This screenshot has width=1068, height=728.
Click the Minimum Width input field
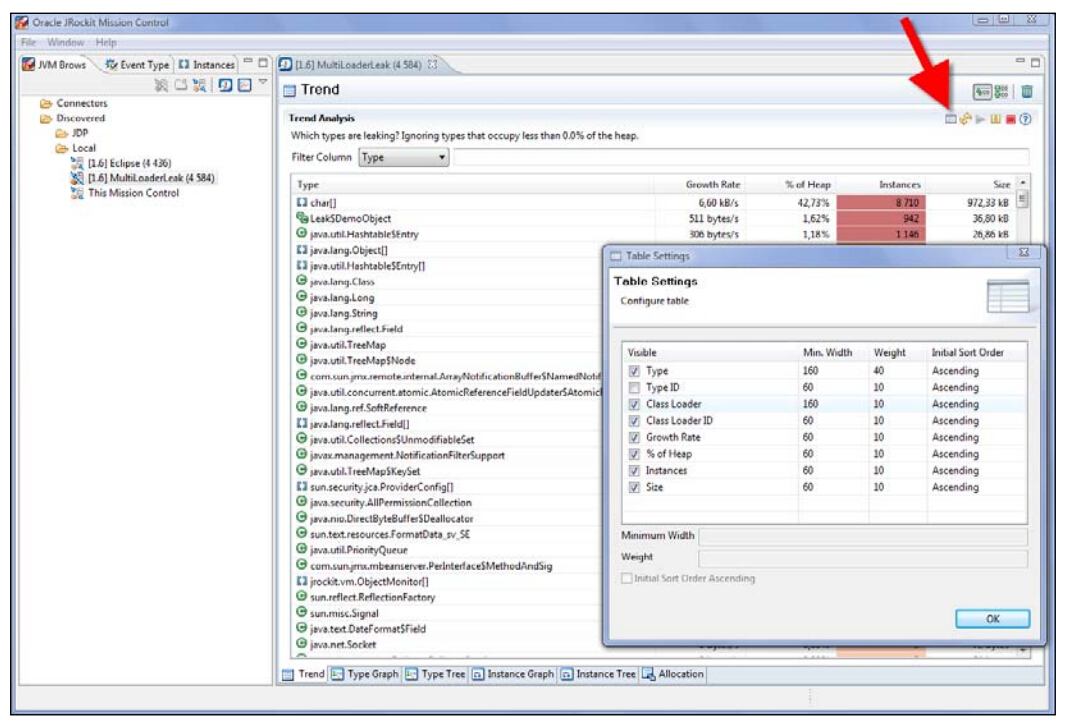(x=863, y=536)
